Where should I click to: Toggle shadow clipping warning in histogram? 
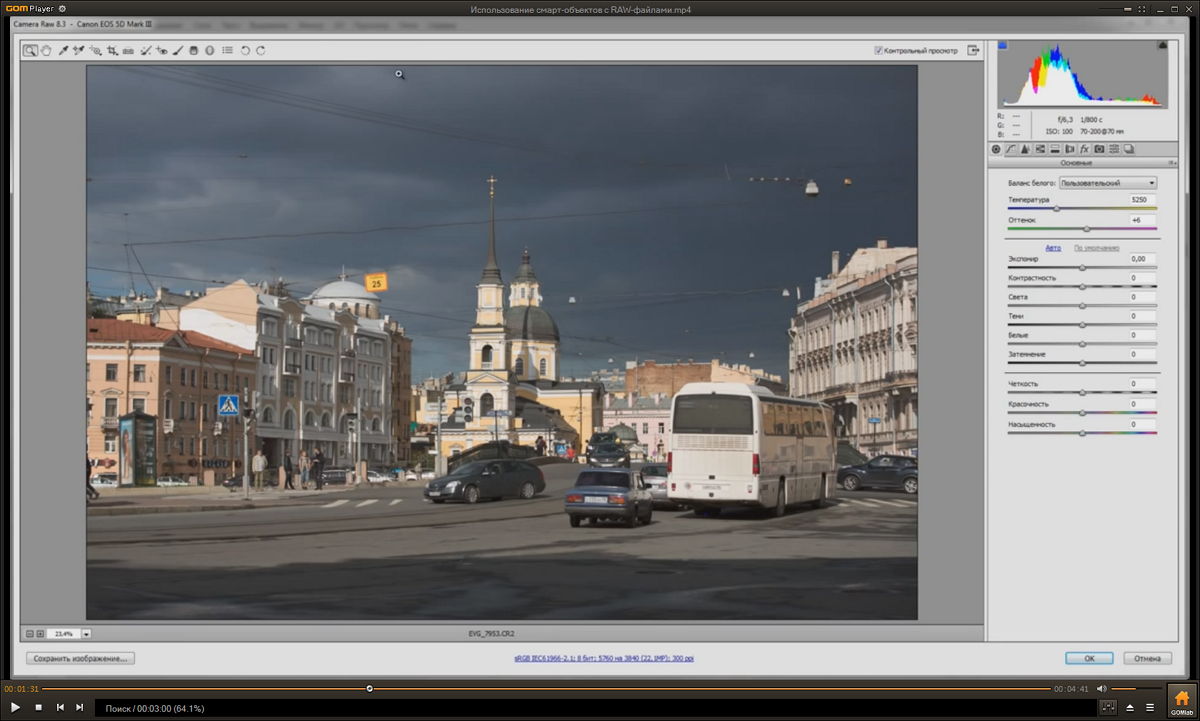coord(1003,45)
